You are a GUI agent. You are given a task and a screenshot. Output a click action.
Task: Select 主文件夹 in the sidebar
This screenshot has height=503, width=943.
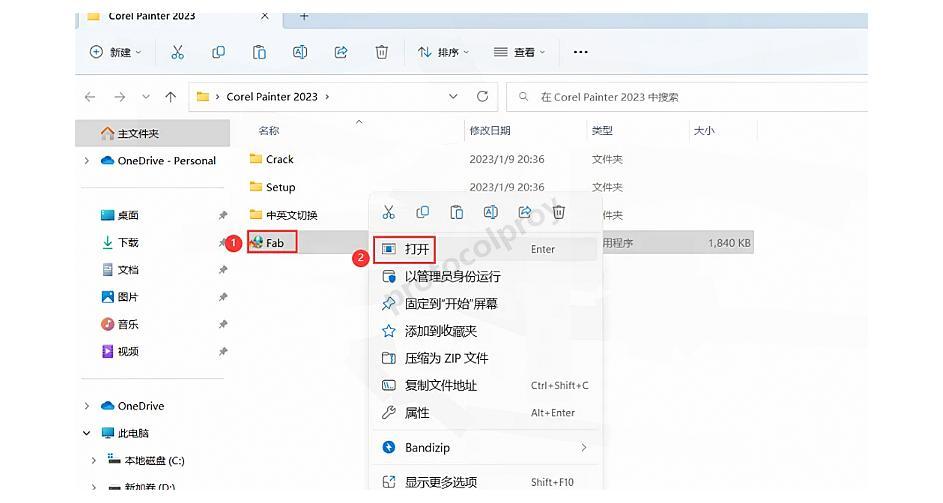153,133
